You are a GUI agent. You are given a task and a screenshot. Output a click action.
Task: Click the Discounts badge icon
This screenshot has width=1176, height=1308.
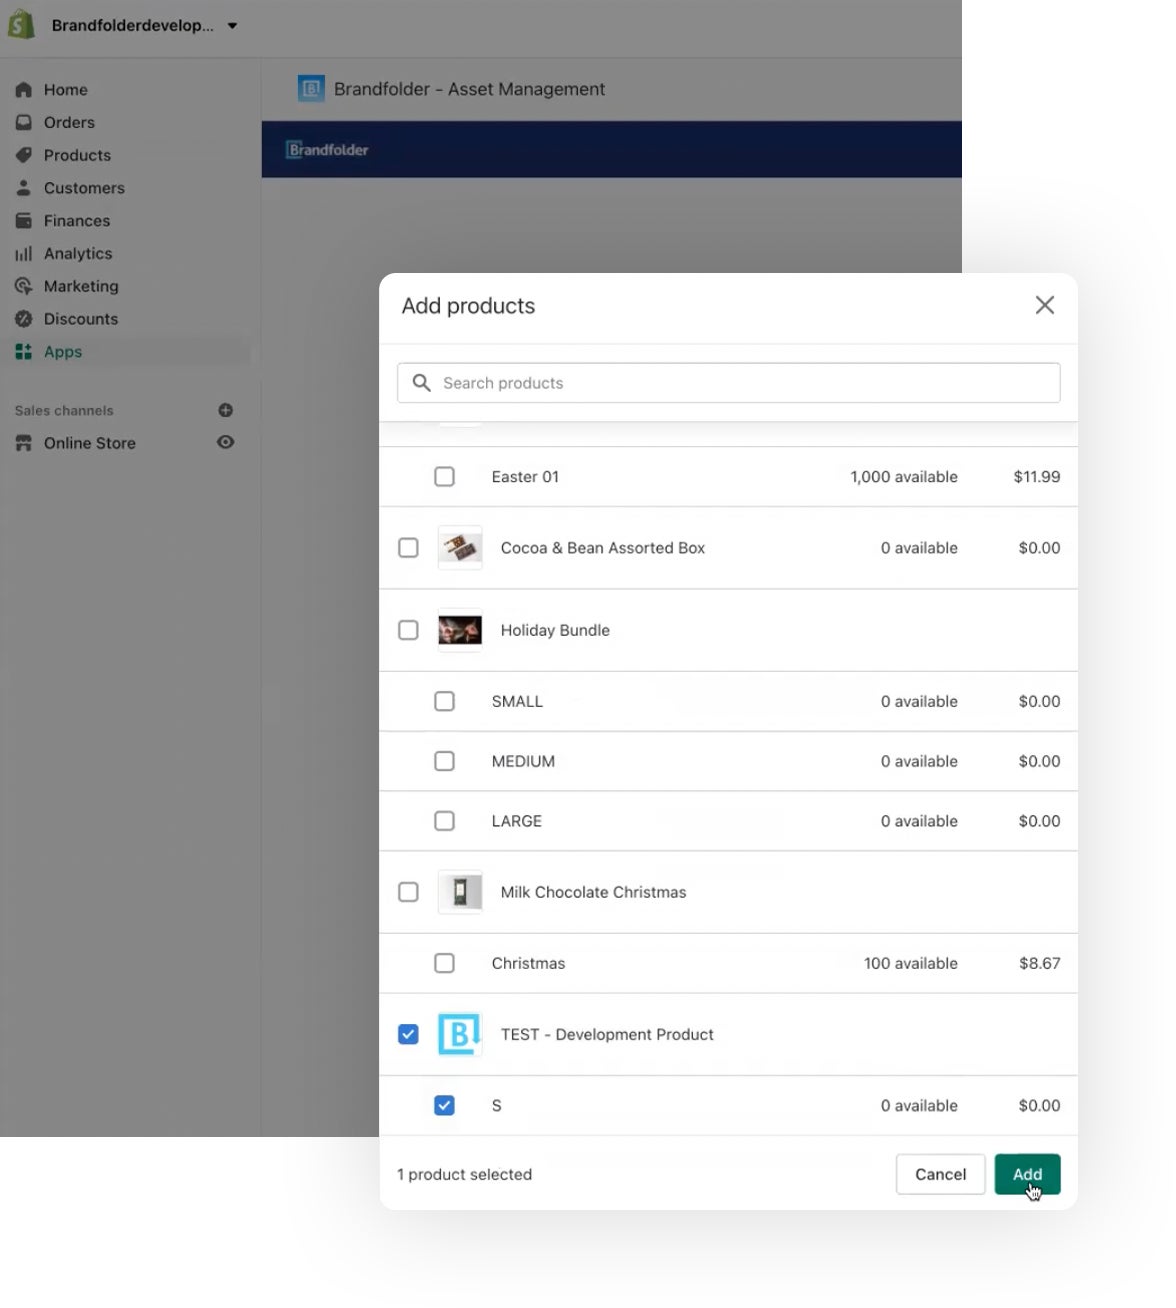tap(24, 319)
